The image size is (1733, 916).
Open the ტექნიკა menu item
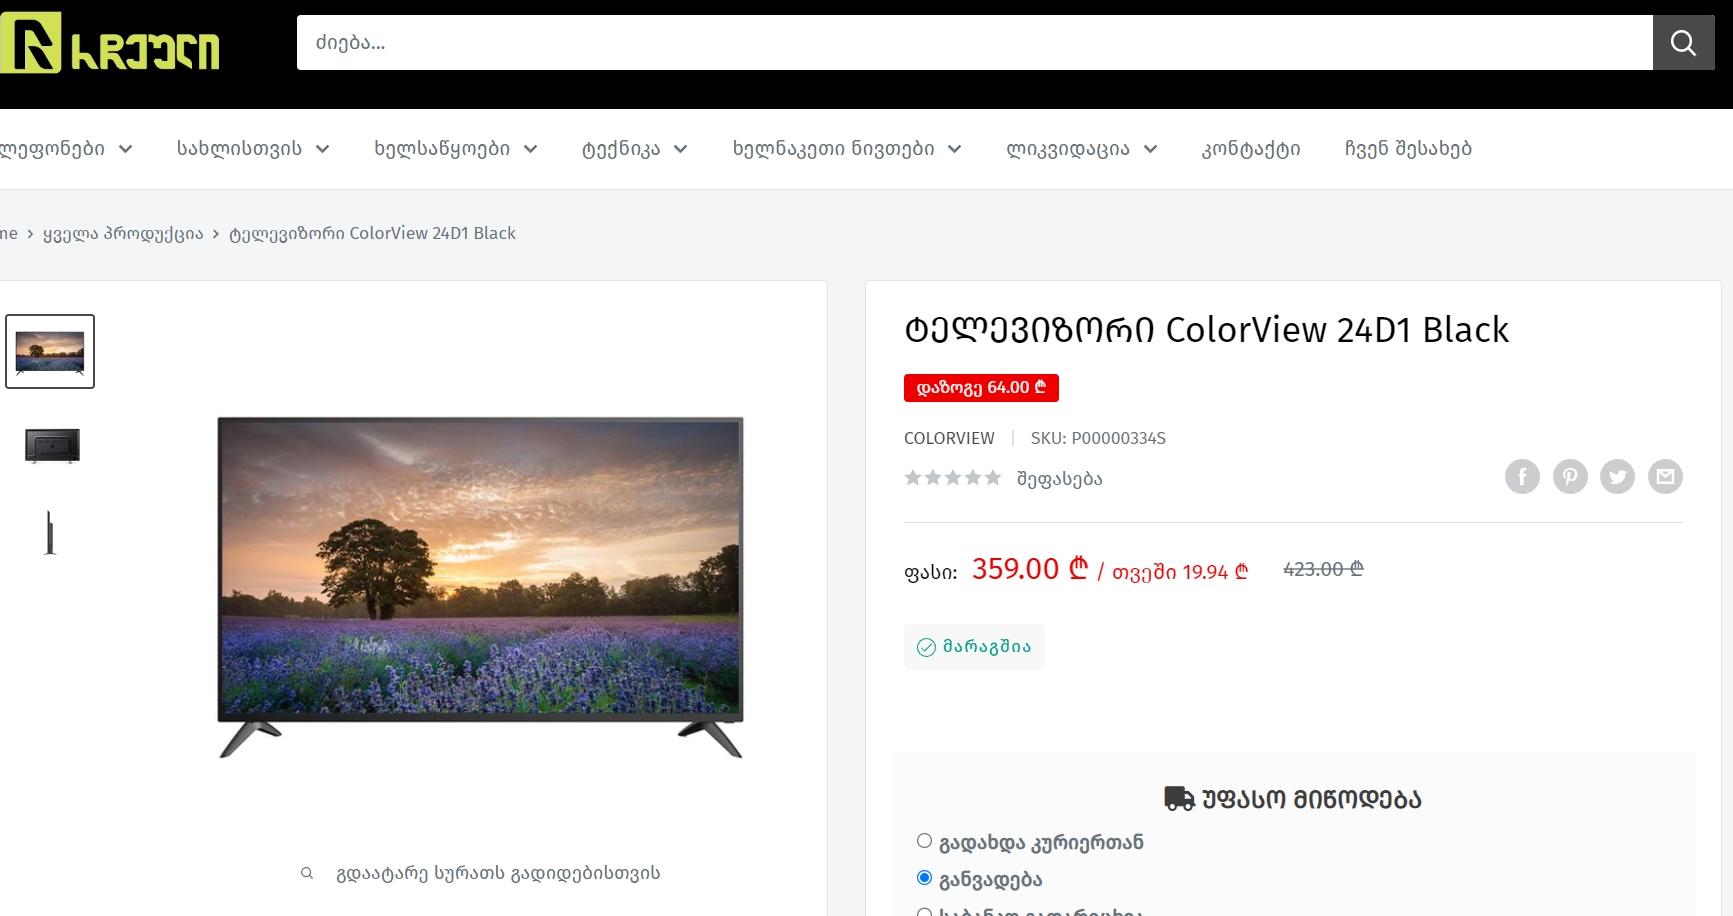tap(621, 149)
